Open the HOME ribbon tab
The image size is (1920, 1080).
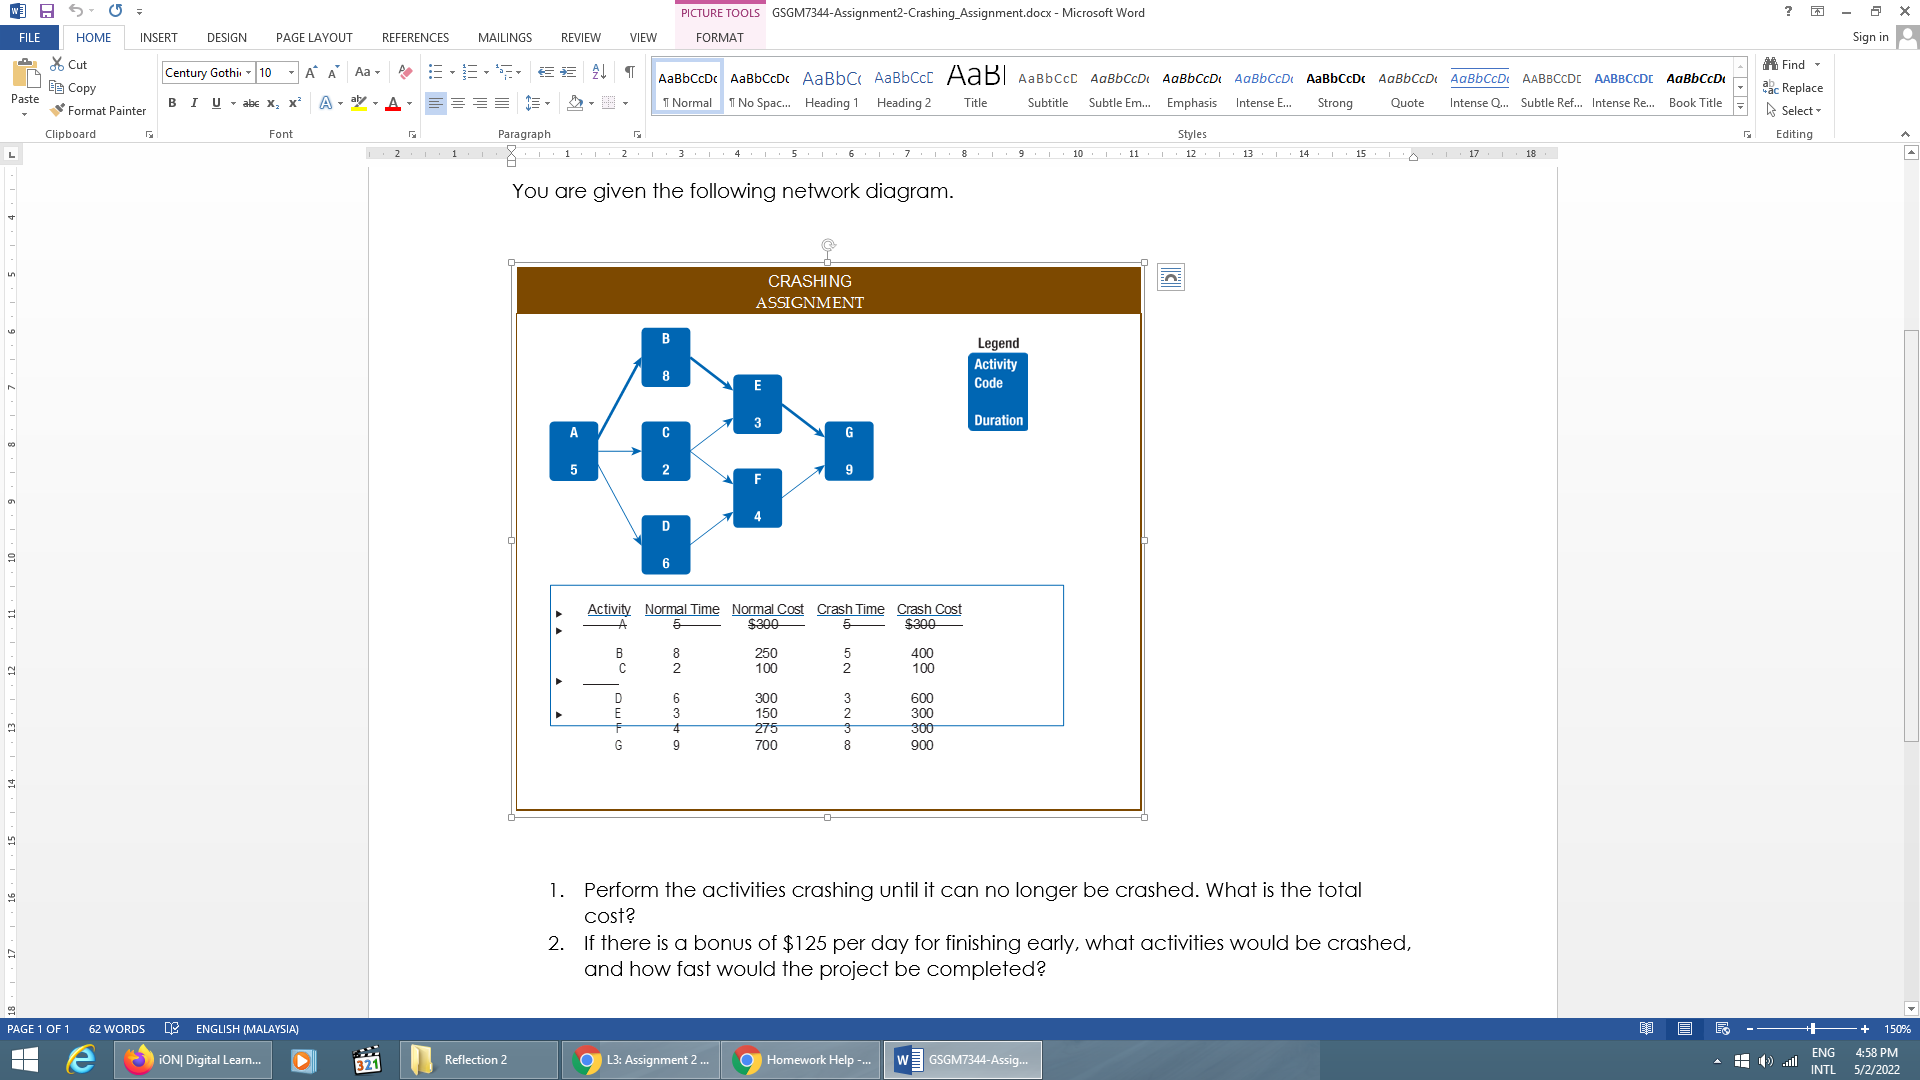[x=92, y=37]
